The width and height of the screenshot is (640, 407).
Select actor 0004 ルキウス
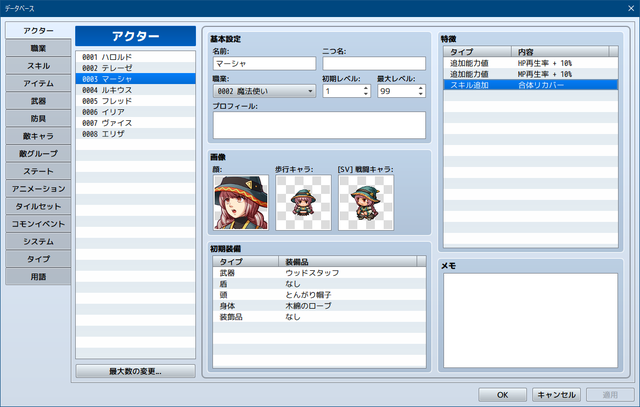(x=136, y=90)
